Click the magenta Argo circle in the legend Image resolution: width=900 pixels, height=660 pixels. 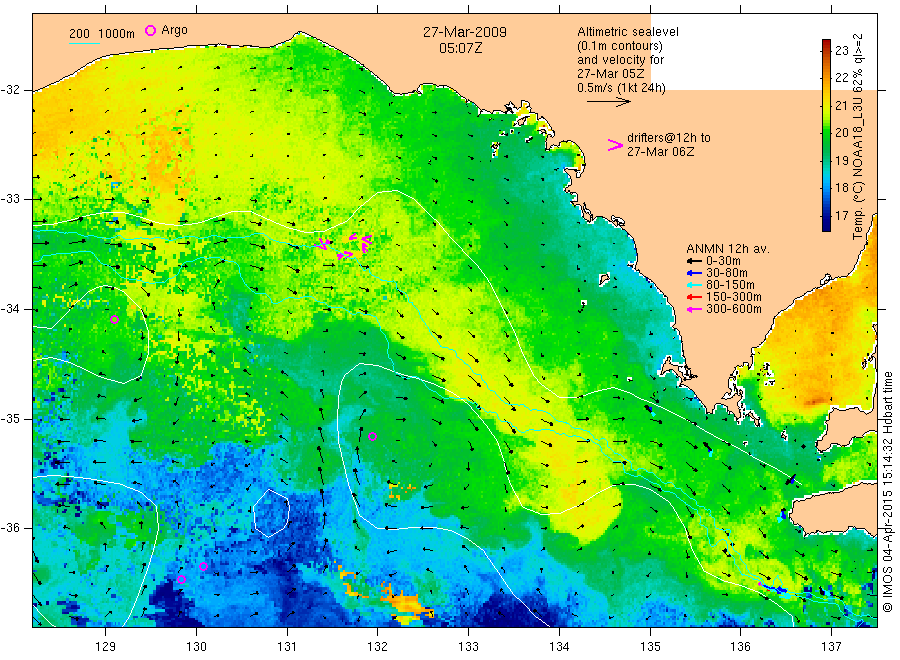pos(150,30)
